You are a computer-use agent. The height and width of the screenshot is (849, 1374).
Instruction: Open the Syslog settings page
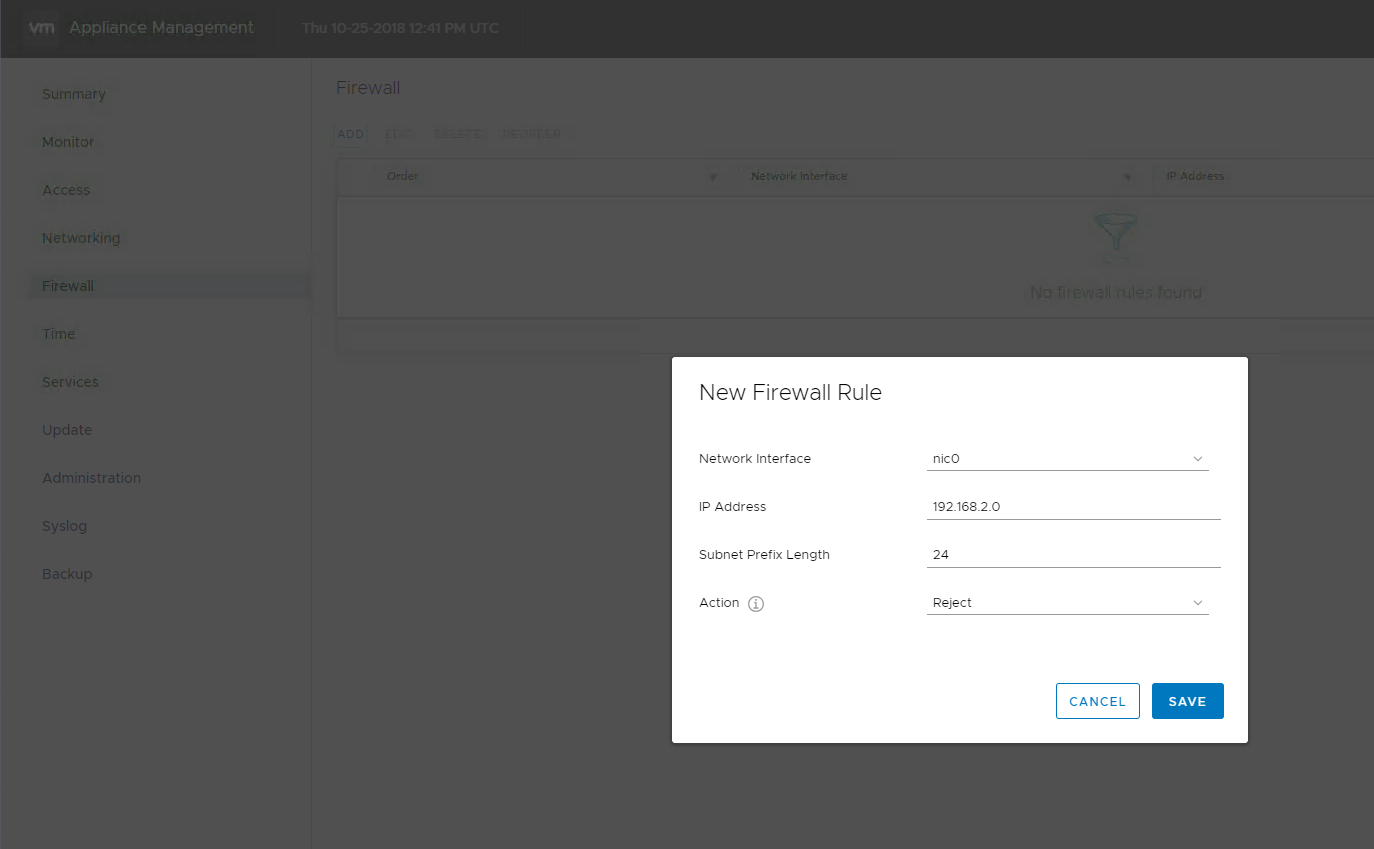click(x=65, y=526)
